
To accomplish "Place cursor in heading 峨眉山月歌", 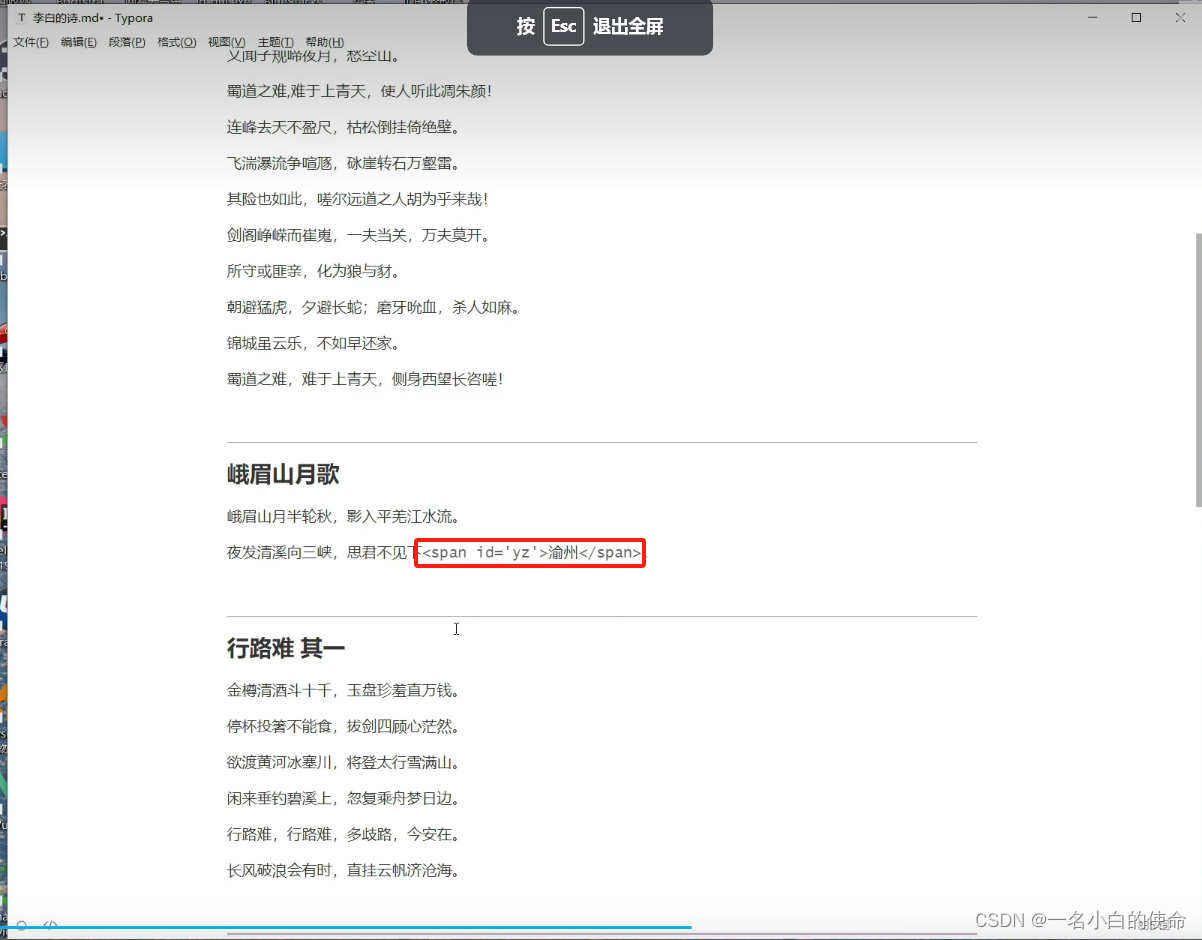I will coord(283,474).
